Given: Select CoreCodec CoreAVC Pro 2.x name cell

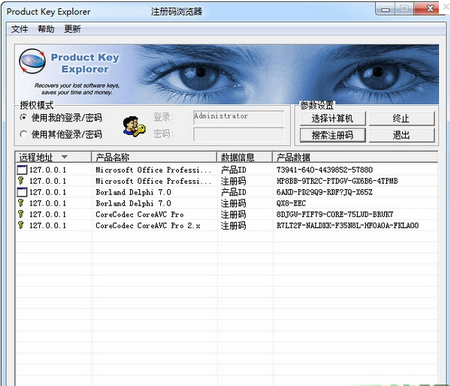Looking at the screenshot, I should coord(148,225).
